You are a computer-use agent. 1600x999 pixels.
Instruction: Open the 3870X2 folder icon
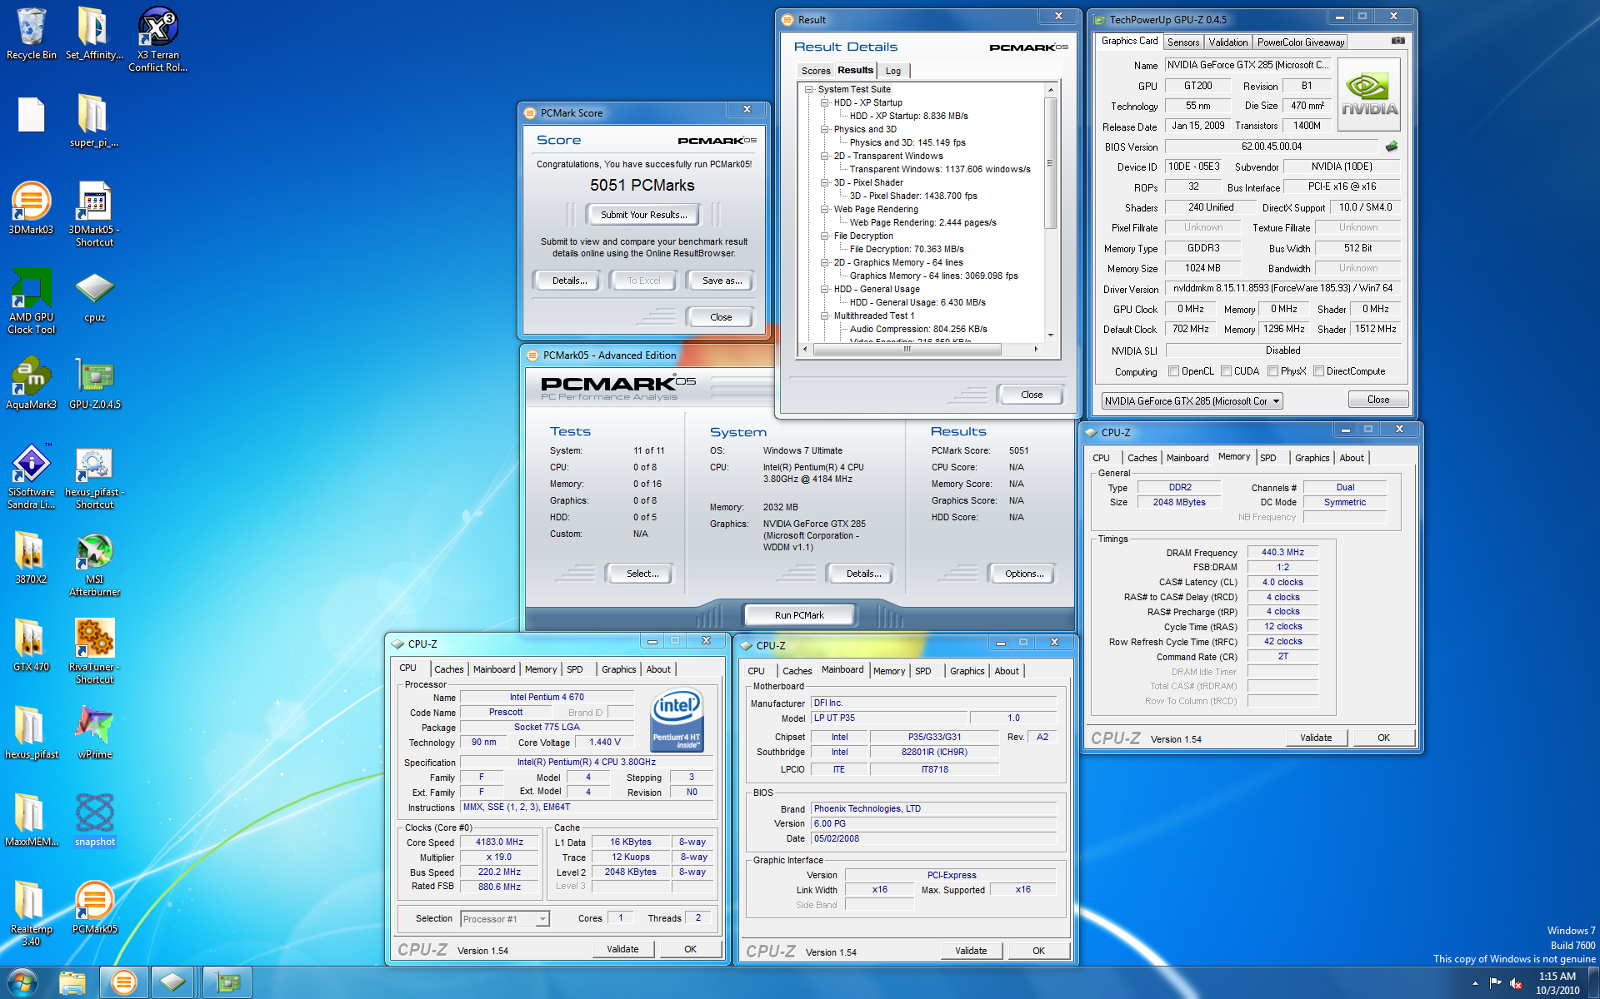click(31, 558)
